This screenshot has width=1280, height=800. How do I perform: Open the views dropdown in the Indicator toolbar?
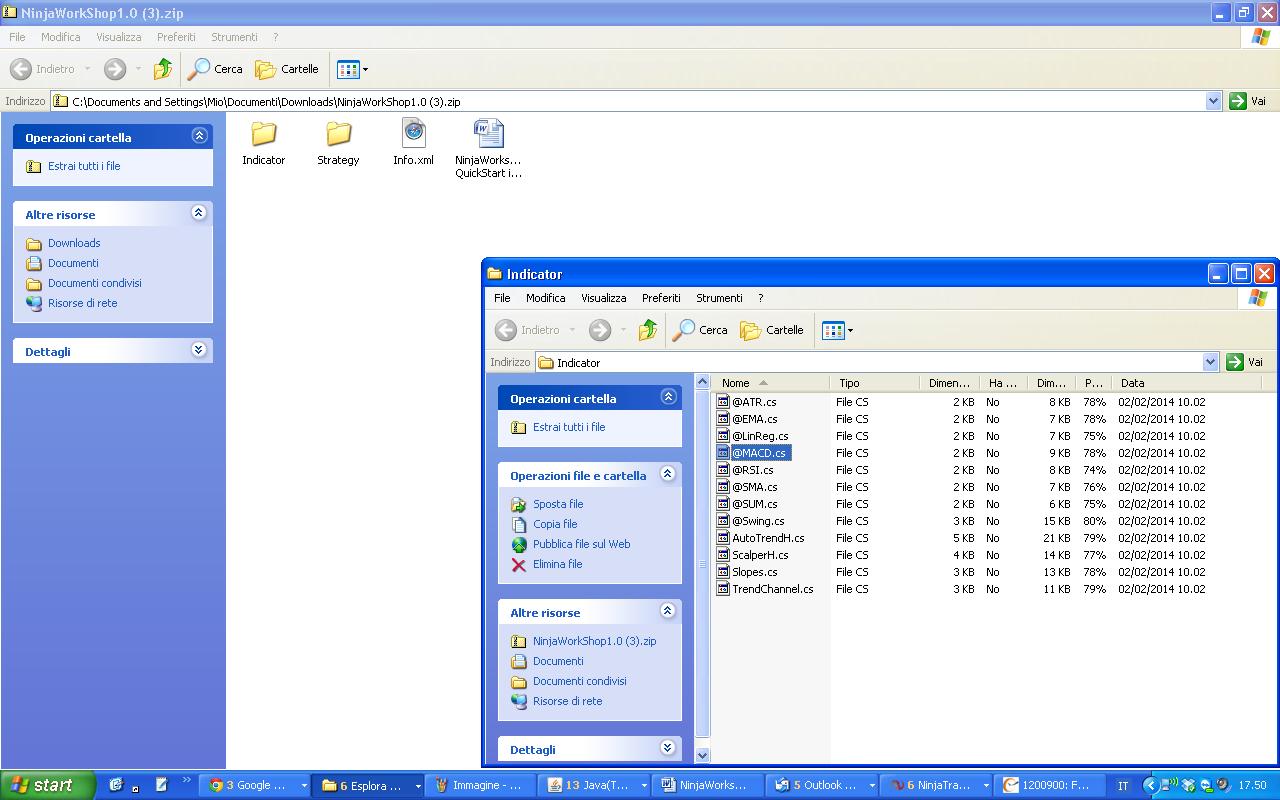point(850,330)
